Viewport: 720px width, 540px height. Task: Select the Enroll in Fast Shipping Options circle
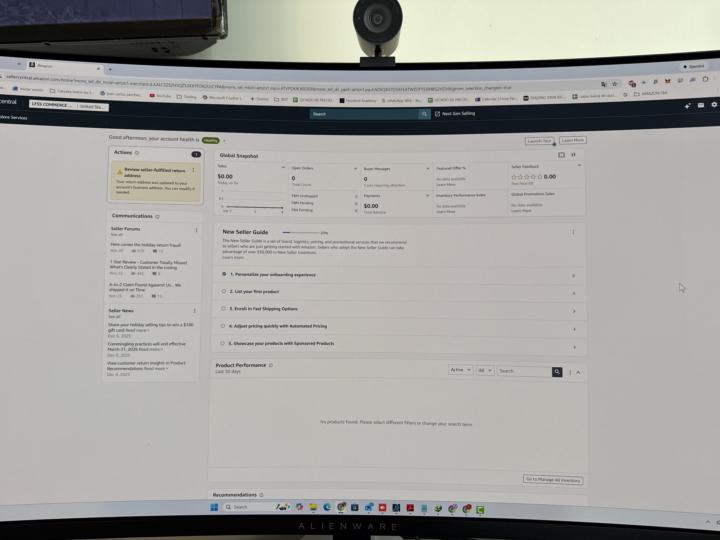[x=223, y=309]
